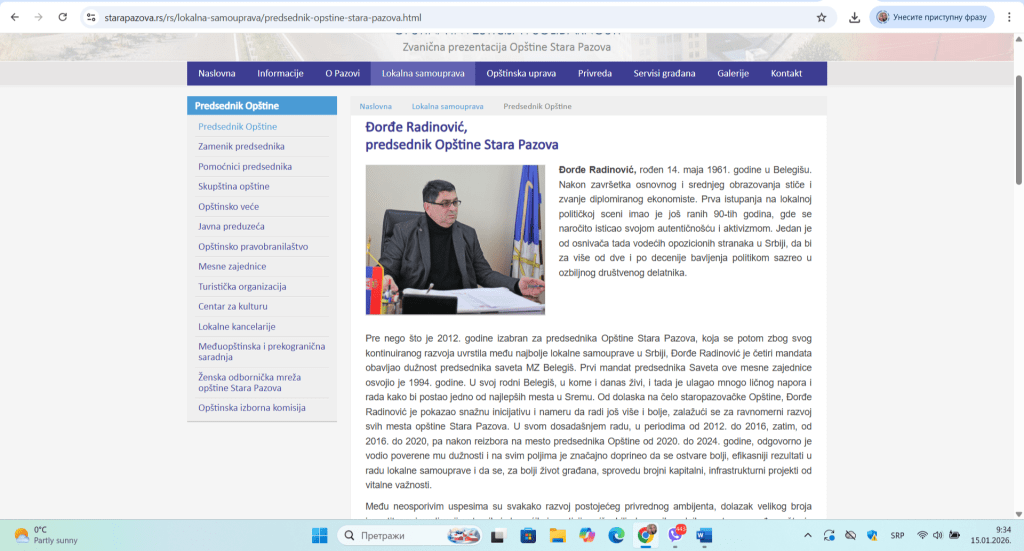Open Centar za kulturu sidebar link
The image size is (1024, 551).
(x=233, y=306)
